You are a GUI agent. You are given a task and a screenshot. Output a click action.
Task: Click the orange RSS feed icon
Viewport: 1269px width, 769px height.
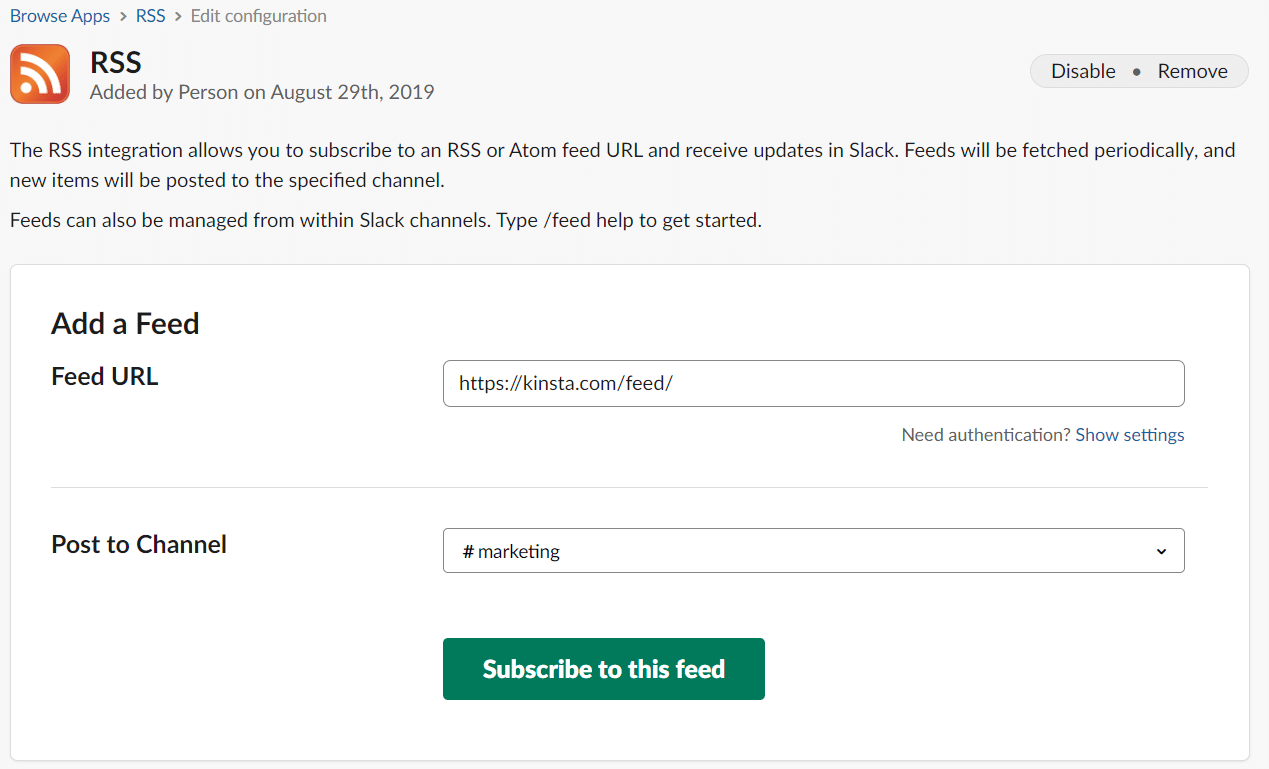40,74
